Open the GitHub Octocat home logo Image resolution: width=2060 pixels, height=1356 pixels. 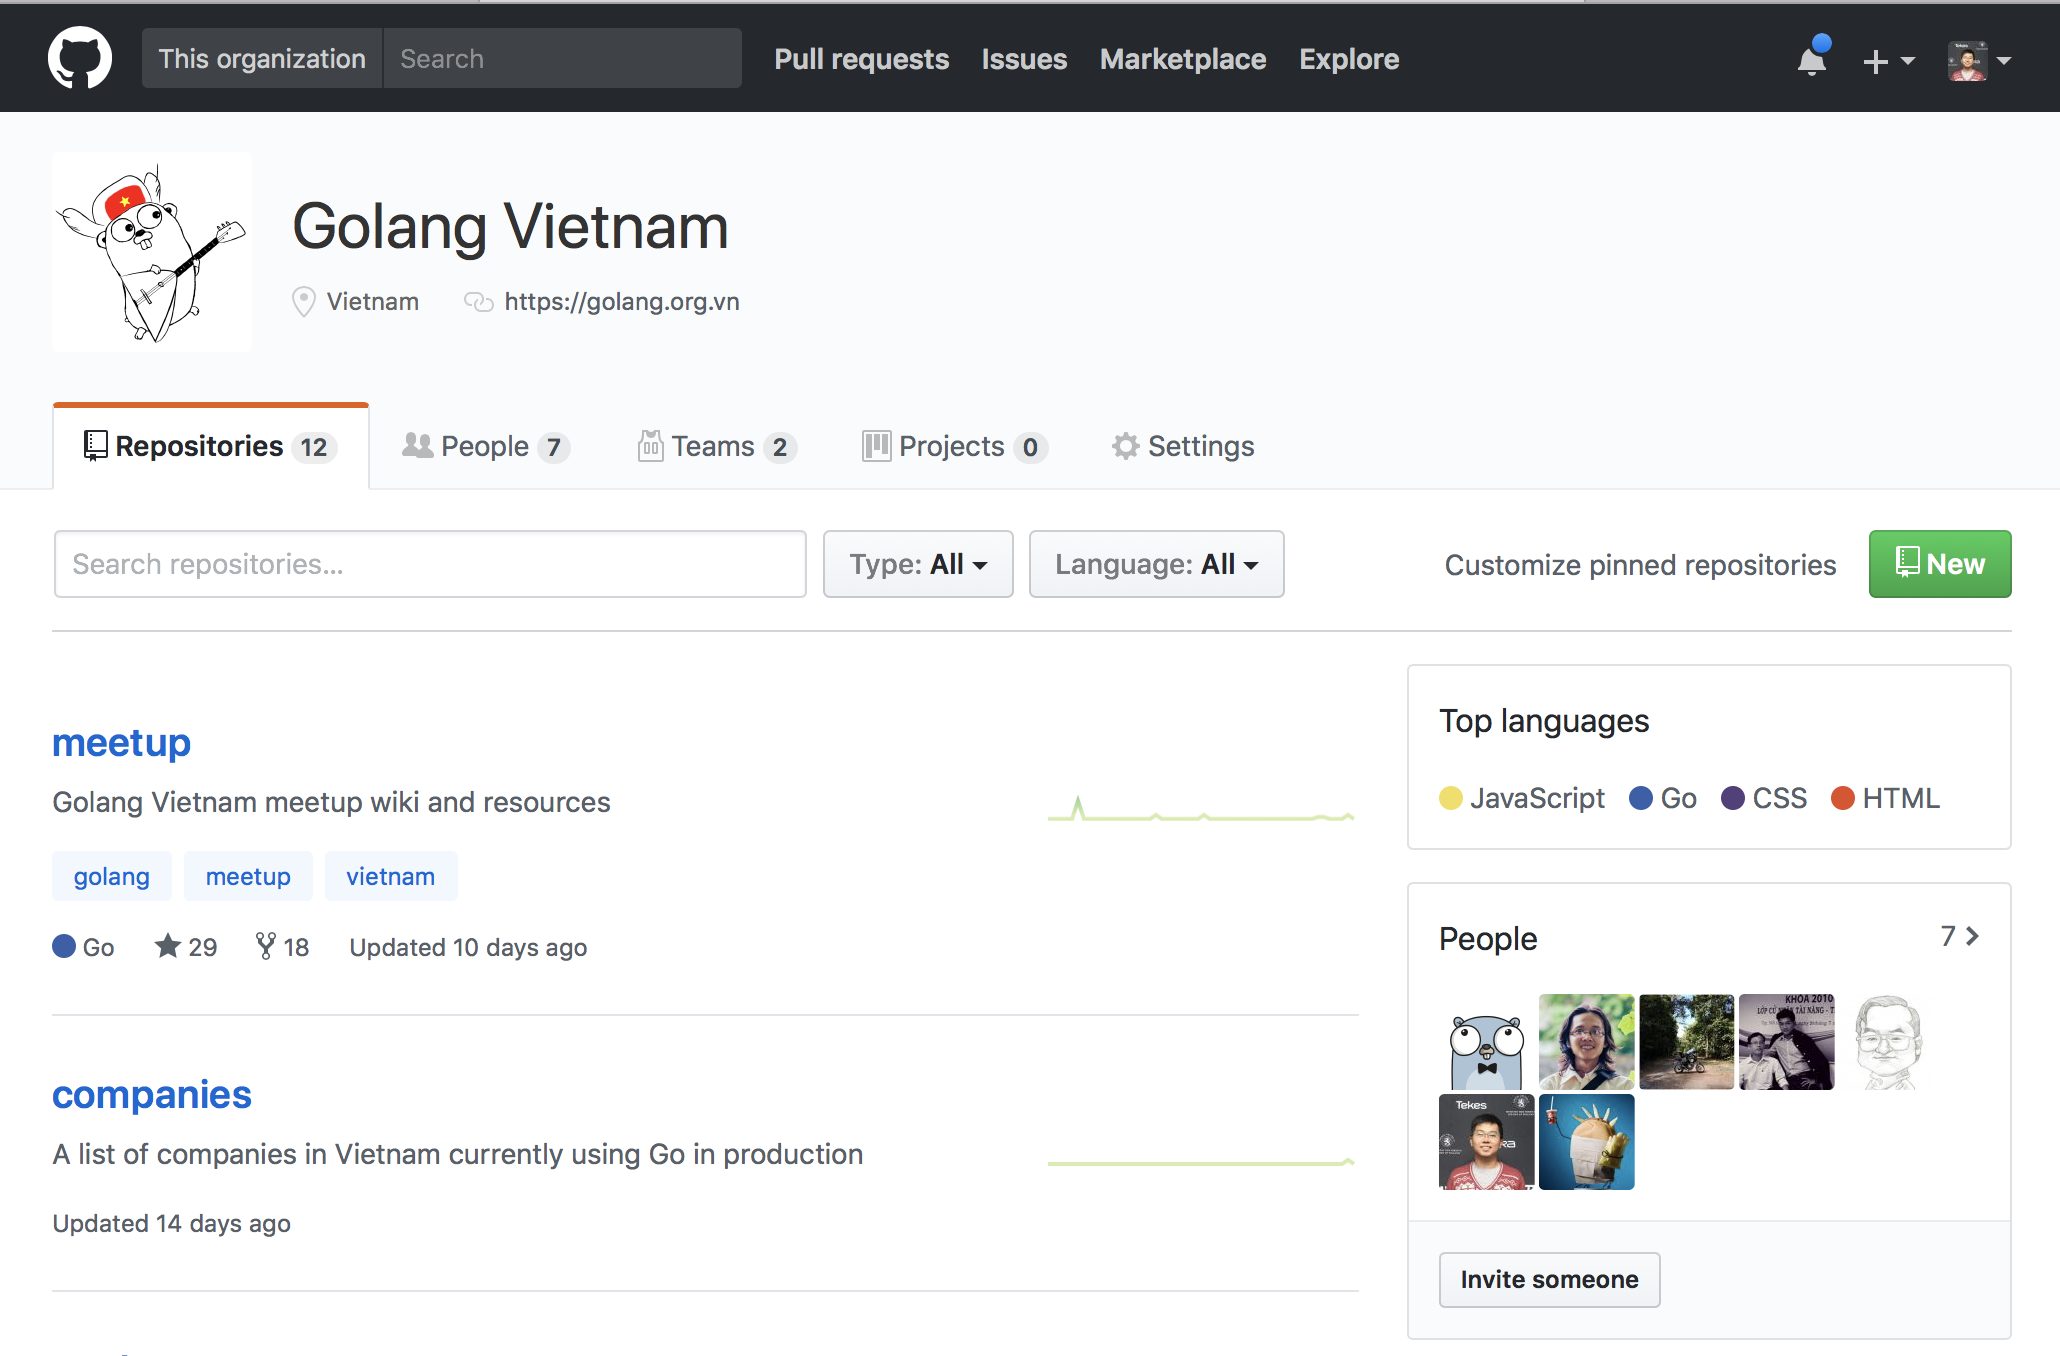click(80, 58)
